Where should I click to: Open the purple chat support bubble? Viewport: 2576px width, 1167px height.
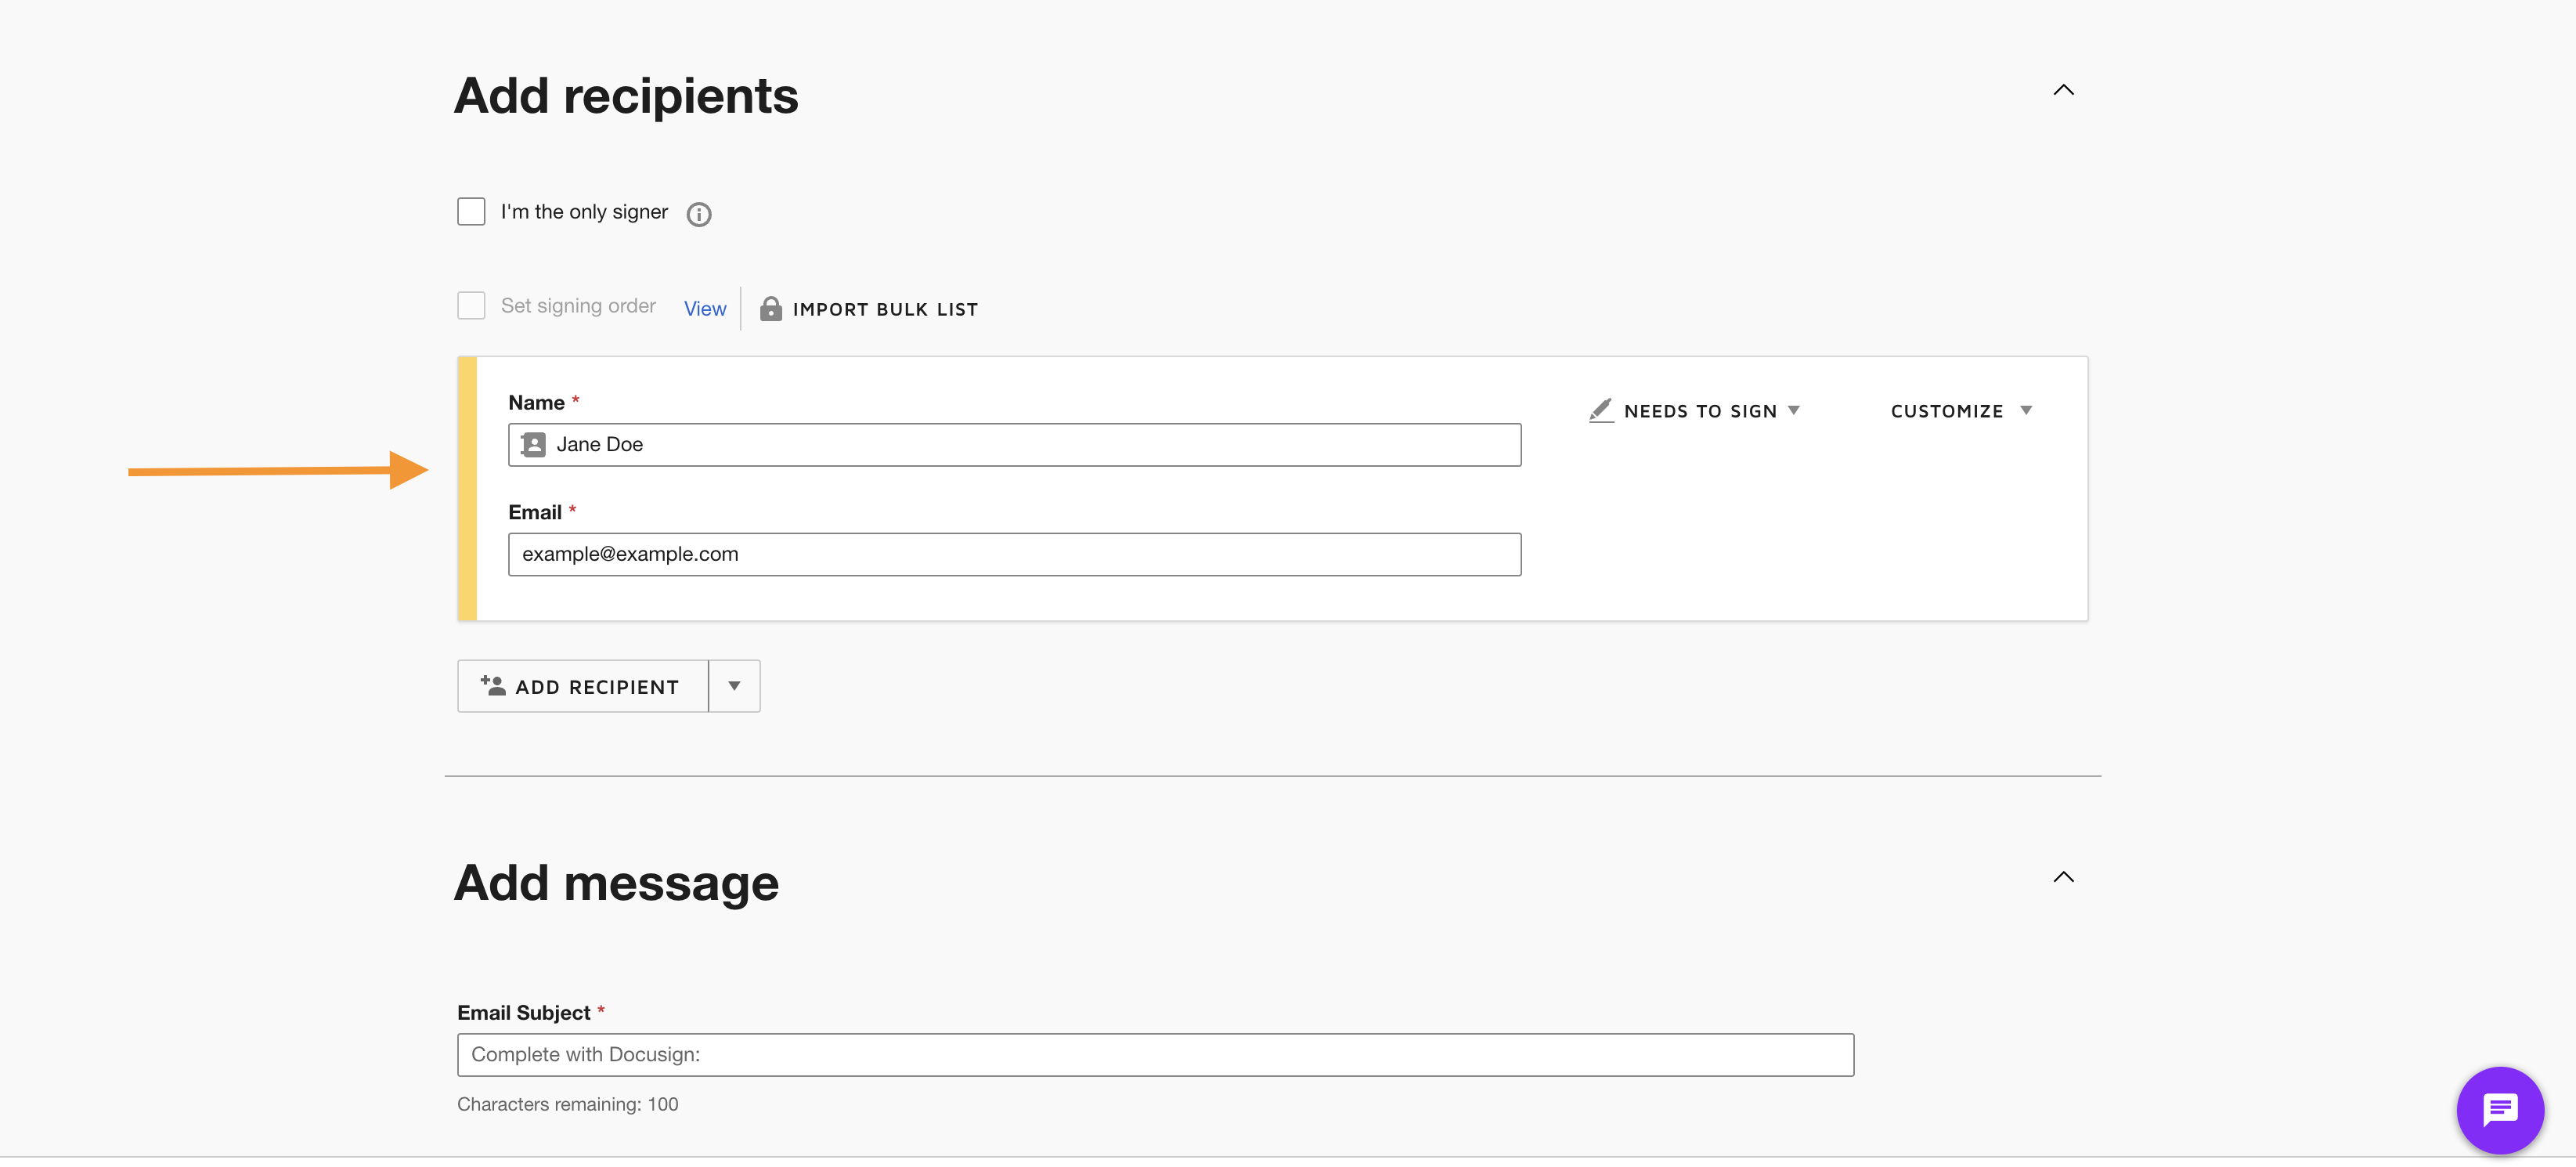tap(2499, 1109)
